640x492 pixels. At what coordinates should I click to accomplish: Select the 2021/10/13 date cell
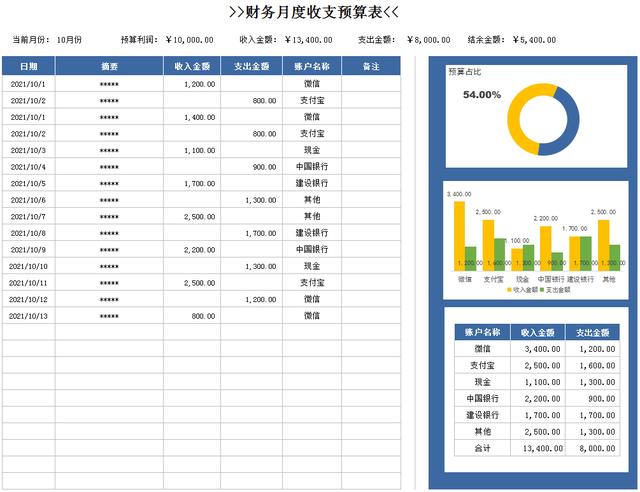coord(29,316)
